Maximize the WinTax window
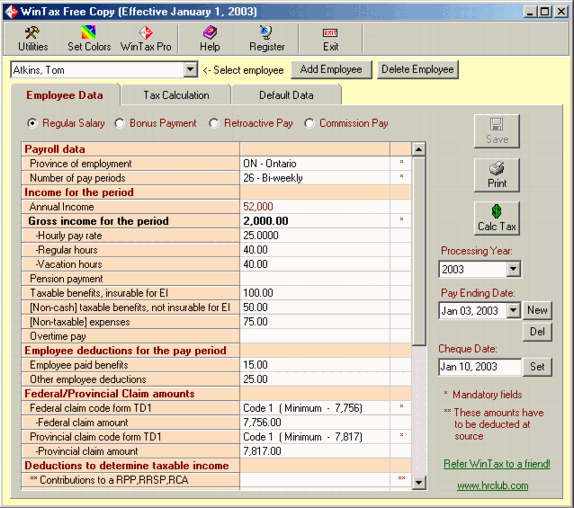Screen dimensions: 574x508 click(x=545, y=12)
